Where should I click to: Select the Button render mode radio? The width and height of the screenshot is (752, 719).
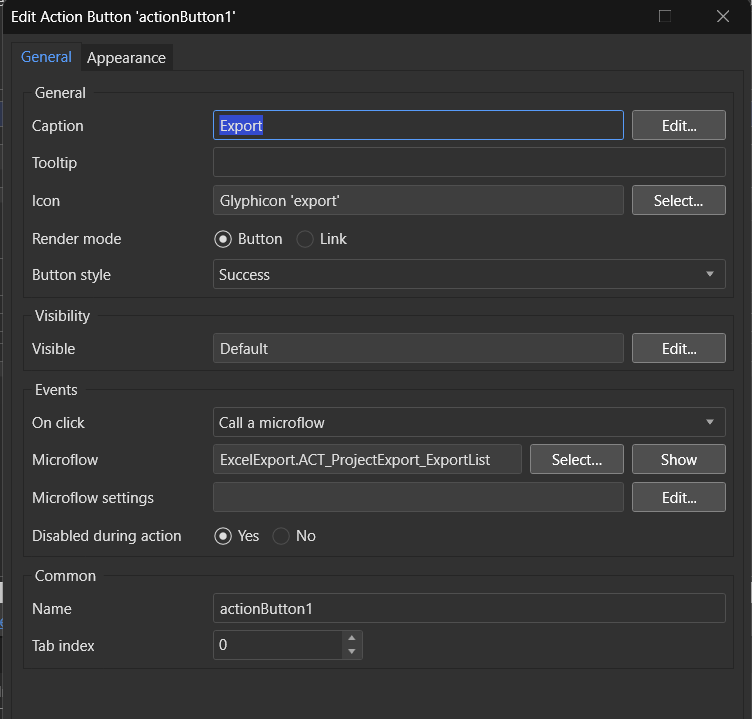tap(223, 239)
